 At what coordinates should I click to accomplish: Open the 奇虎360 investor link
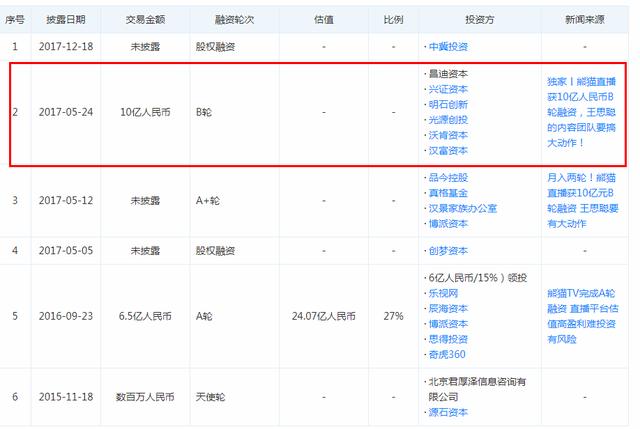pos(447,354)
